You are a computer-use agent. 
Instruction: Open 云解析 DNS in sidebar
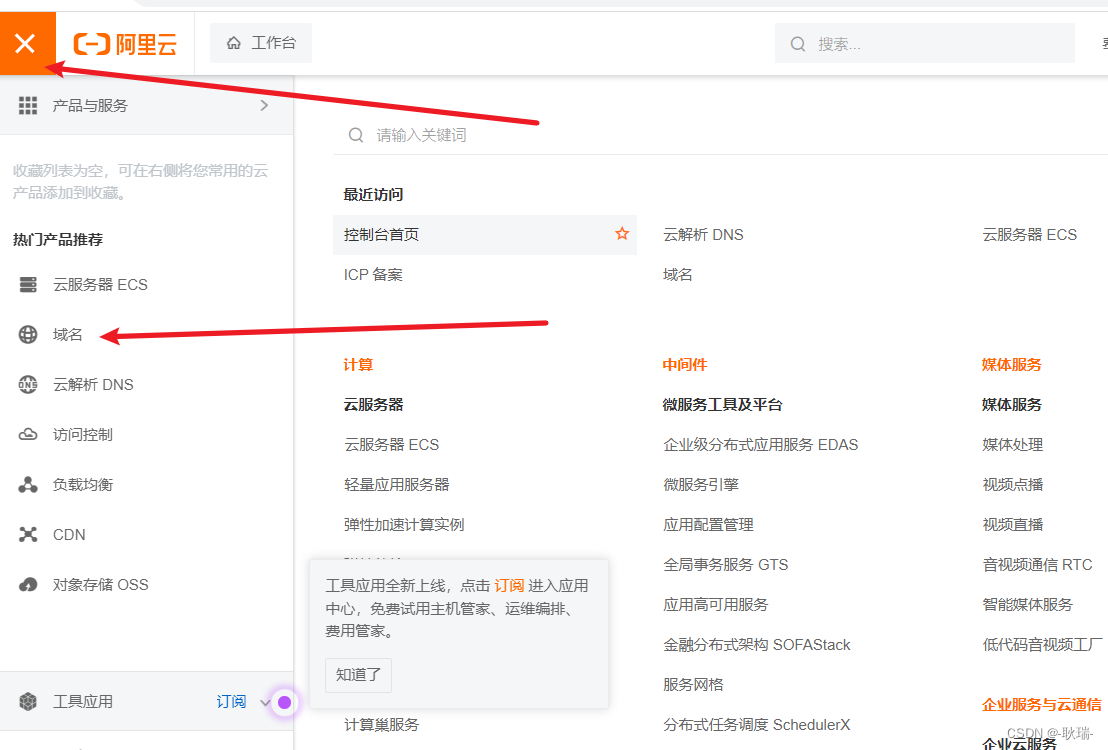tap(93, 385)
